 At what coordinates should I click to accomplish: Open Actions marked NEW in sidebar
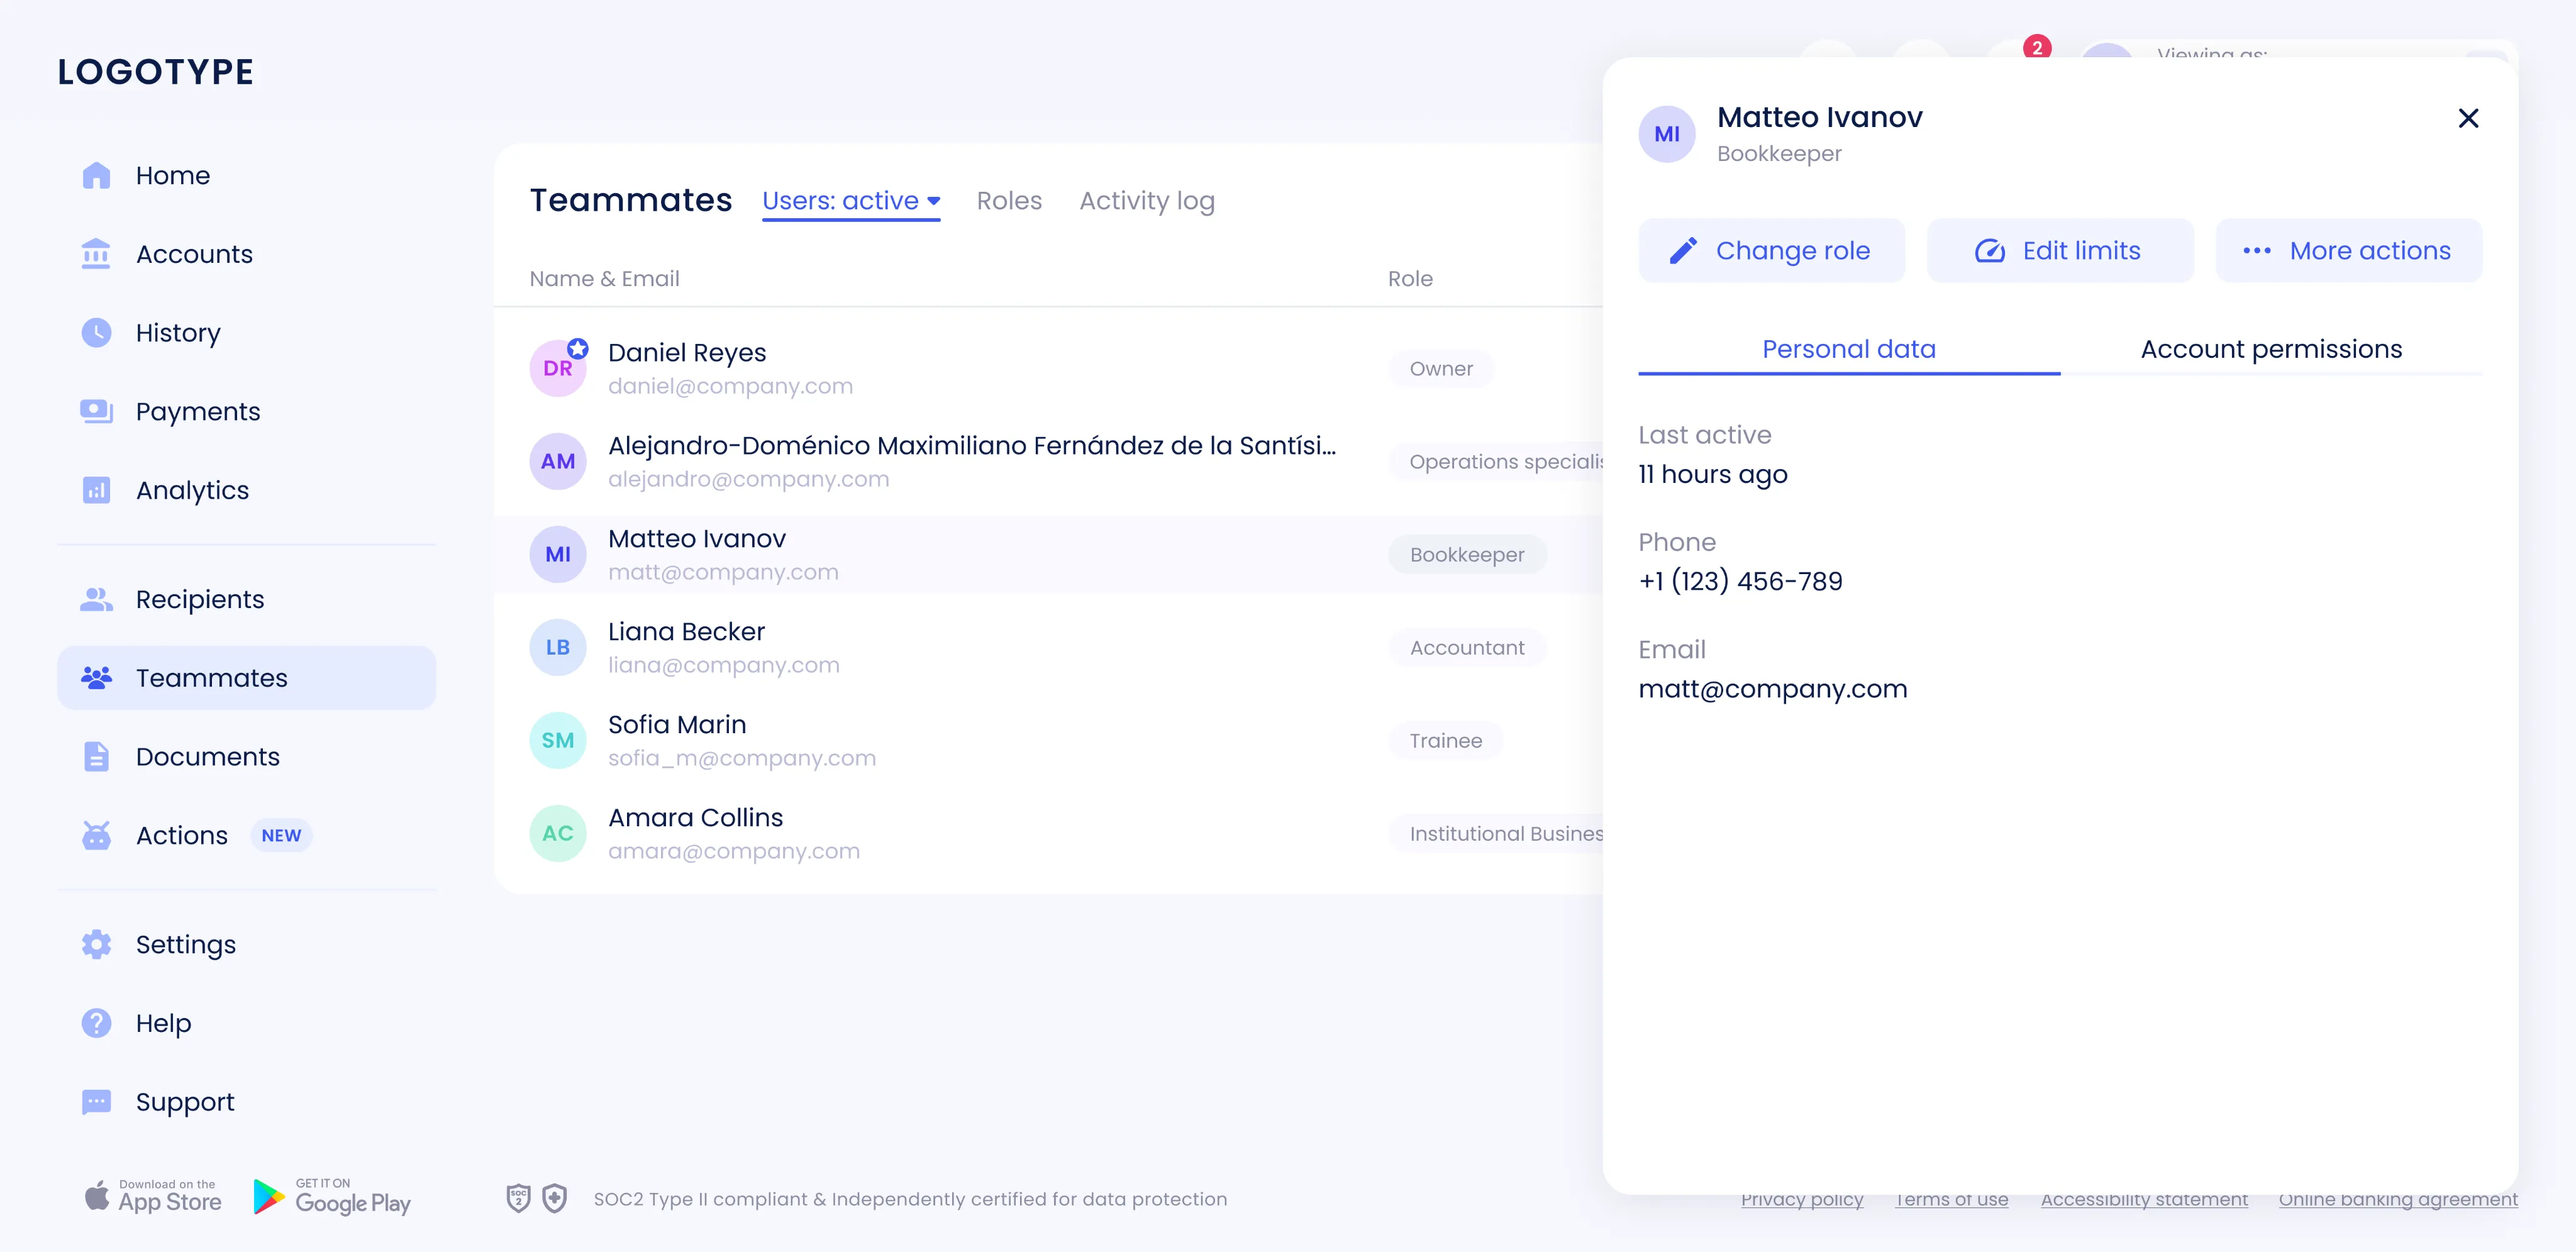click(246, 835)
